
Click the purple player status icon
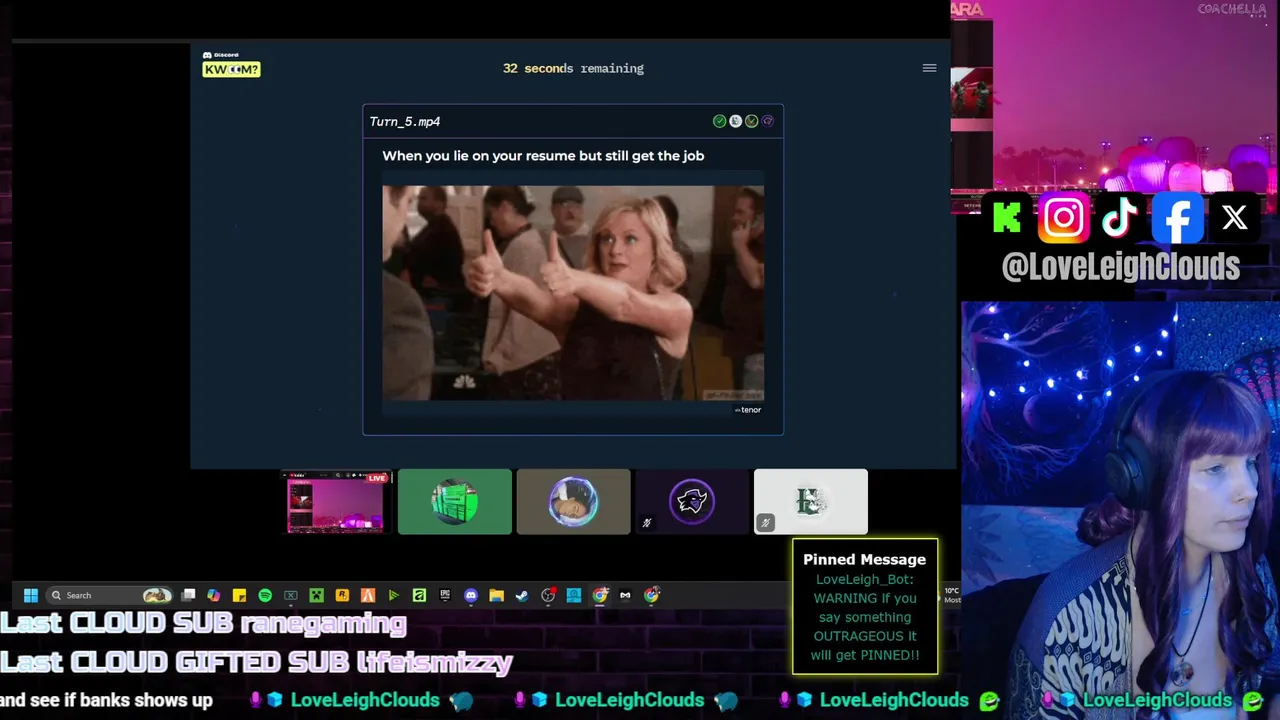pyautogui.click(x=768, y=121)
